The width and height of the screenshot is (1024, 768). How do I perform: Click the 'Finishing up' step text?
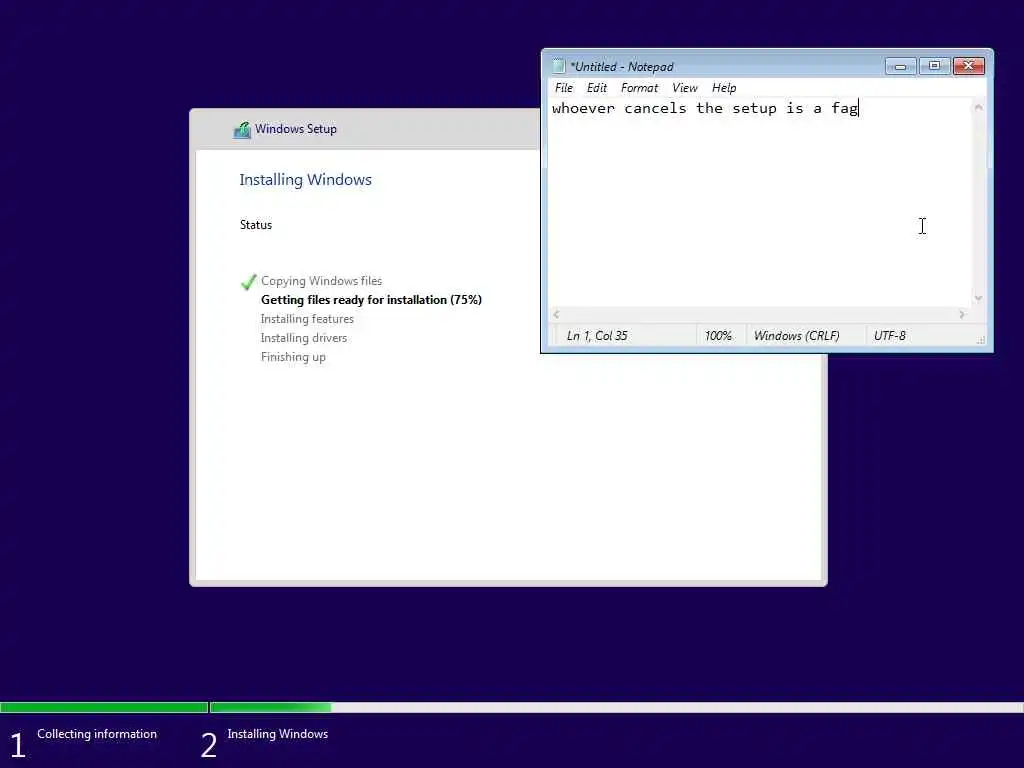click(x=293, y=357)
